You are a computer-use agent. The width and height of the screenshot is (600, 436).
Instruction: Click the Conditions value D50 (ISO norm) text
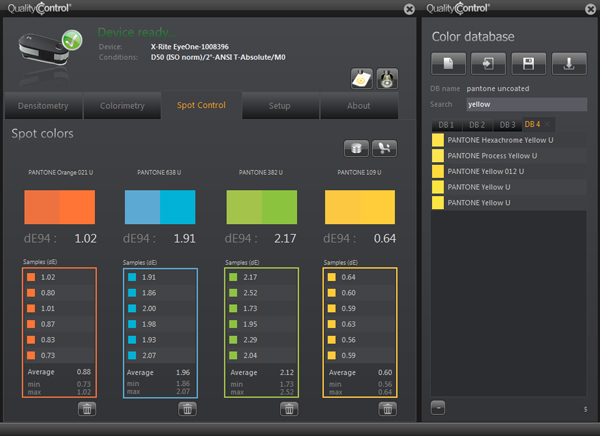coord(218,57)
